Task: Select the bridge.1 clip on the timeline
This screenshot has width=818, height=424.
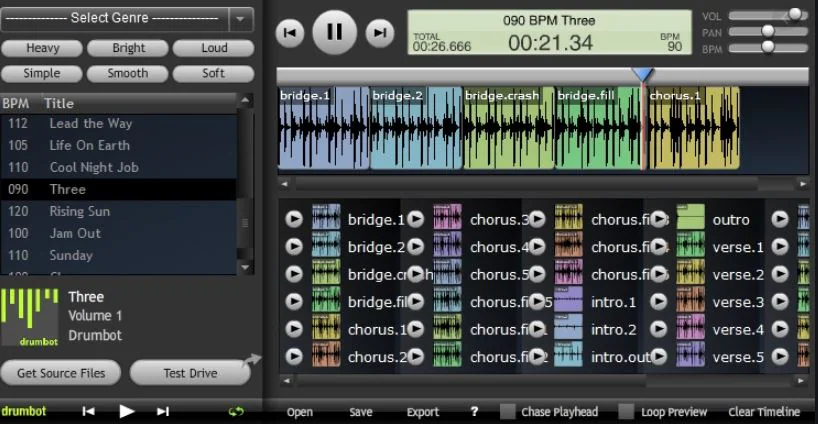Action: click(x=323, y=128)
